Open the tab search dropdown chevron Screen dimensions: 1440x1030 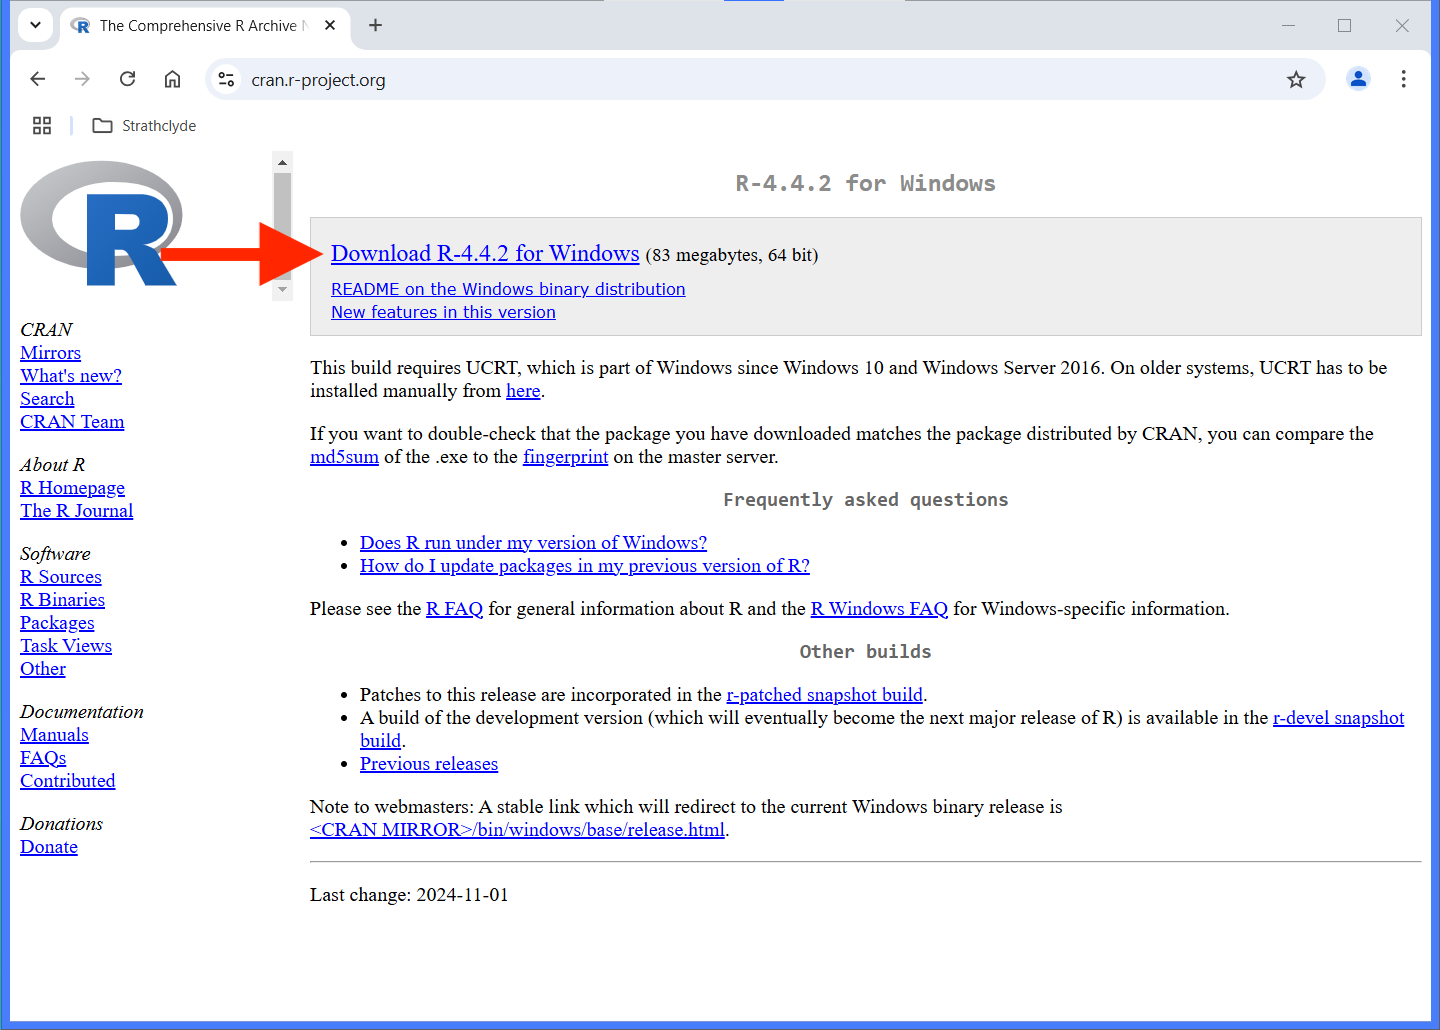point(35,25)
